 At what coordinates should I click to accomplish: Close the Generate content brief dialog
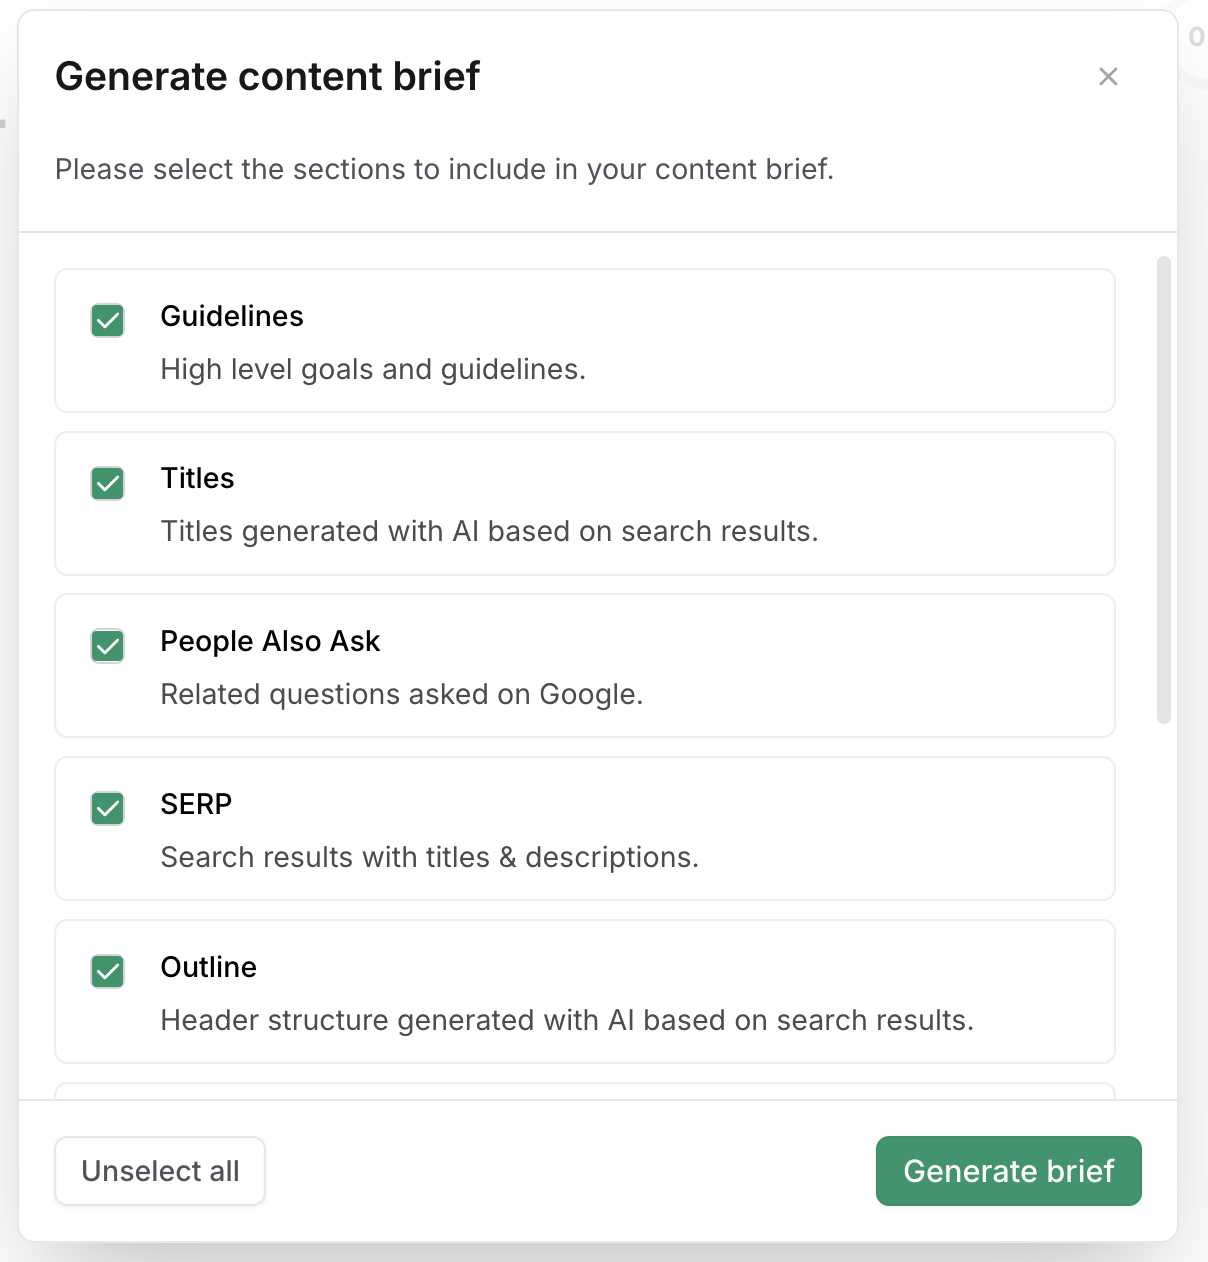click(1108, 77)
